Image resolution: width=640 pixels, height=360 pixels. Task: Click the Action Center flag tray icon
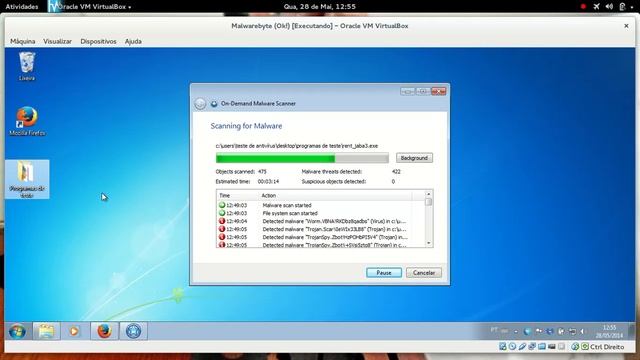tap(539, 331)
